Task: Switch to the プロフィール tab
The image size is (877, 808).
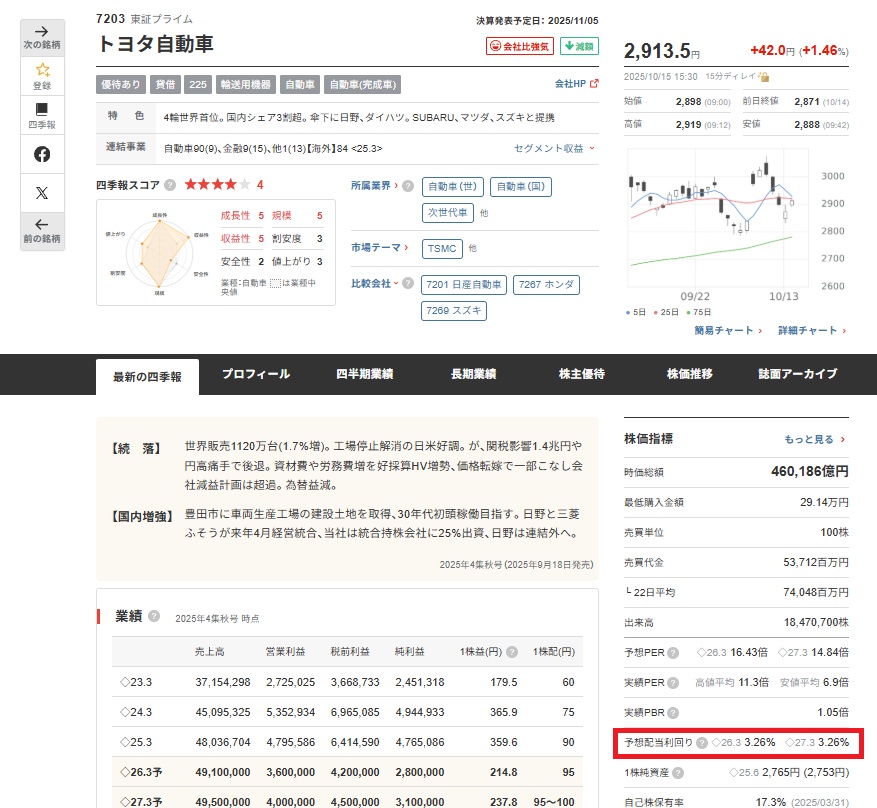Action: point(255,375)
